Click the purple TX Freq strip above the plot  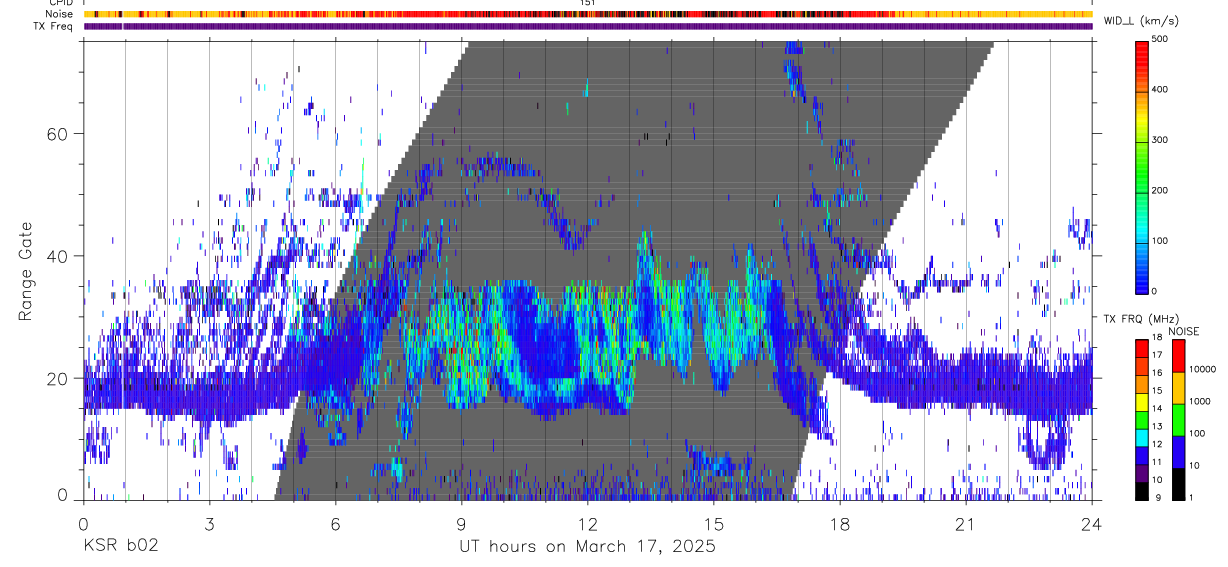pyautogui.click(x=588, y=26)
